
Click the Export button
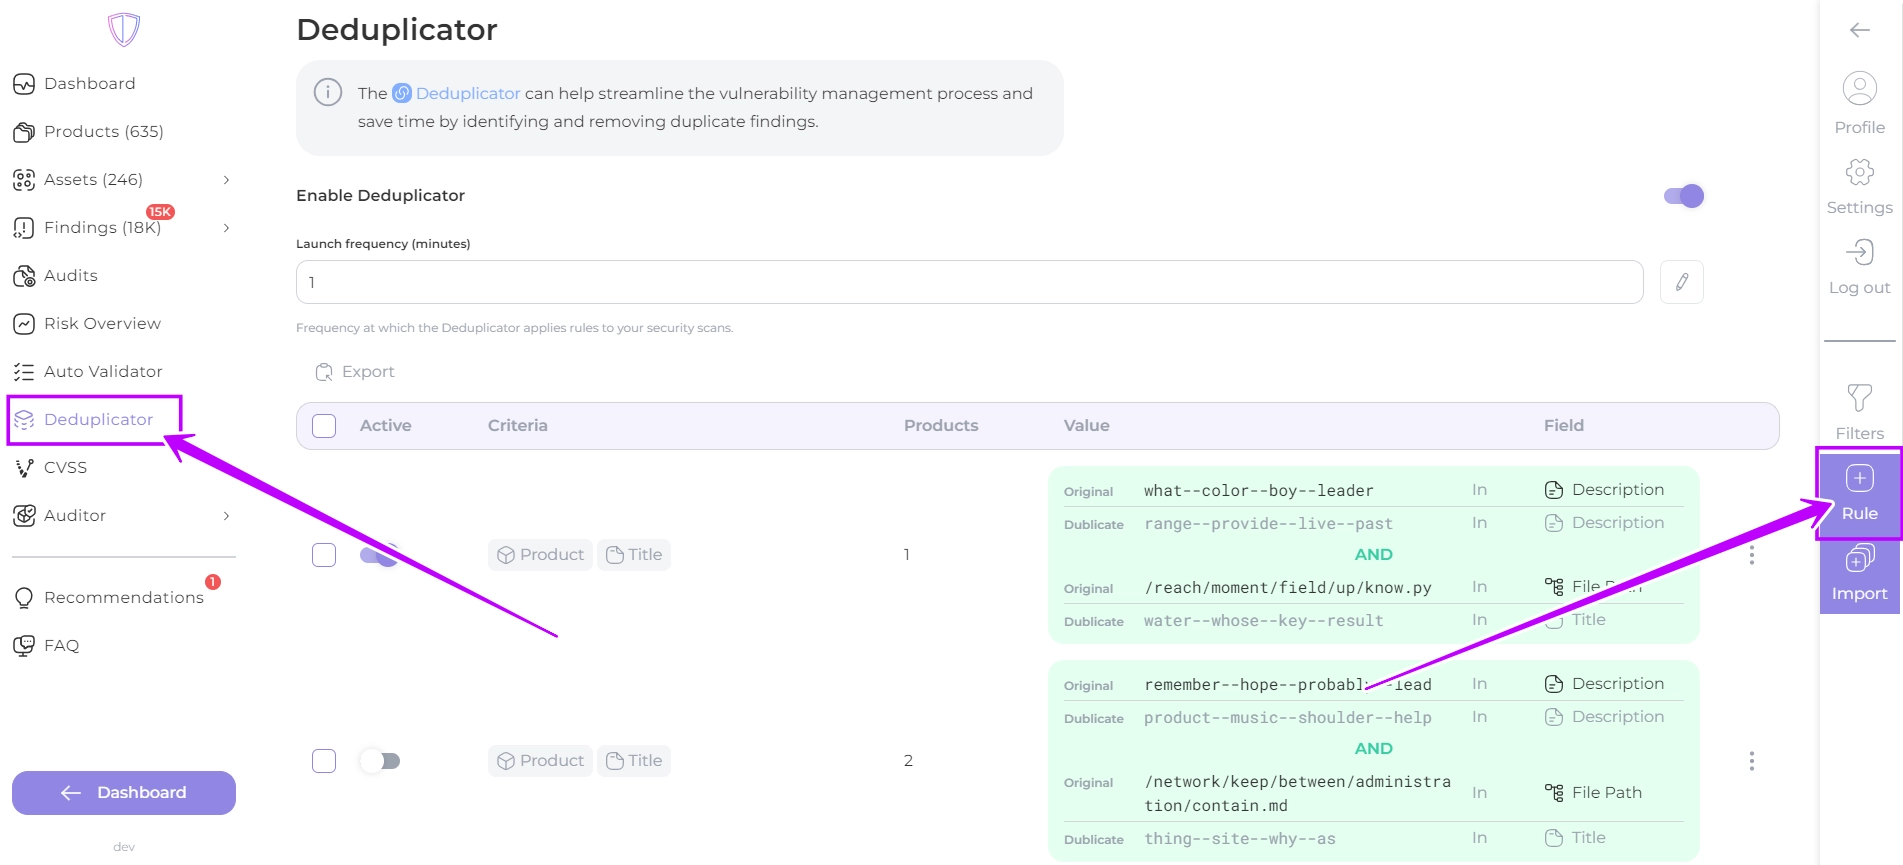click(356, 372)
